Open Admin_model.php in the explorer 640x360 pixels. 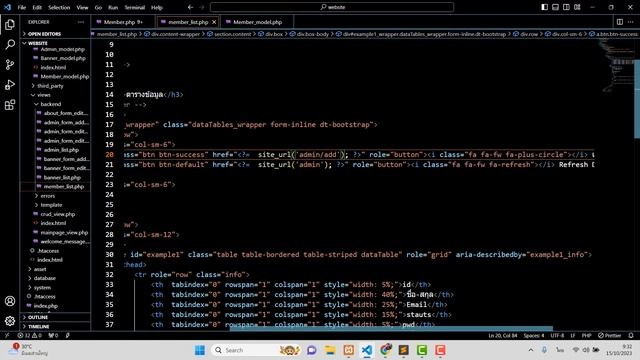[x=62, y=49]
